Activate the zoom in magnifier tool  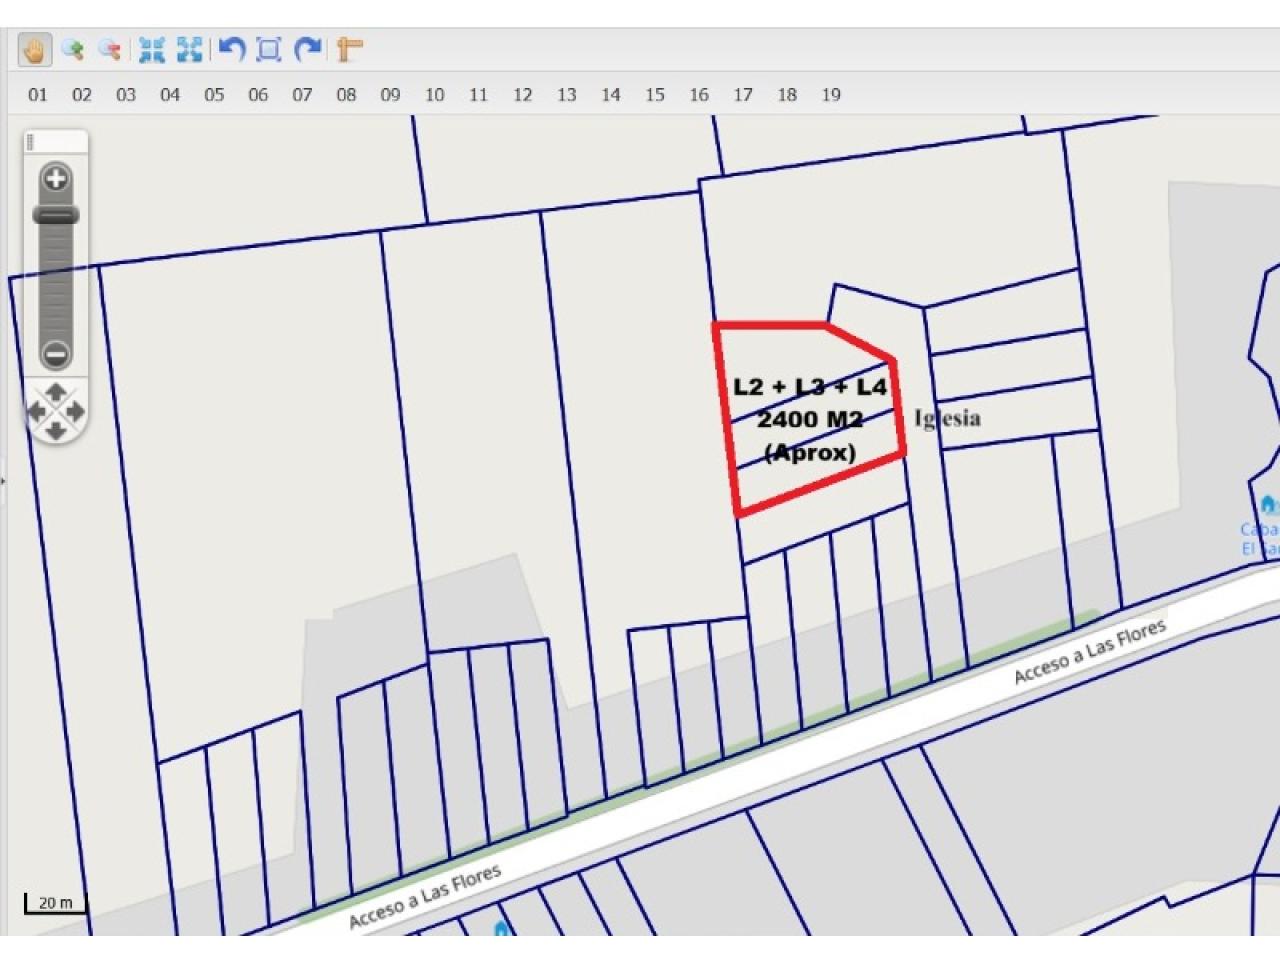coord(72,49)
